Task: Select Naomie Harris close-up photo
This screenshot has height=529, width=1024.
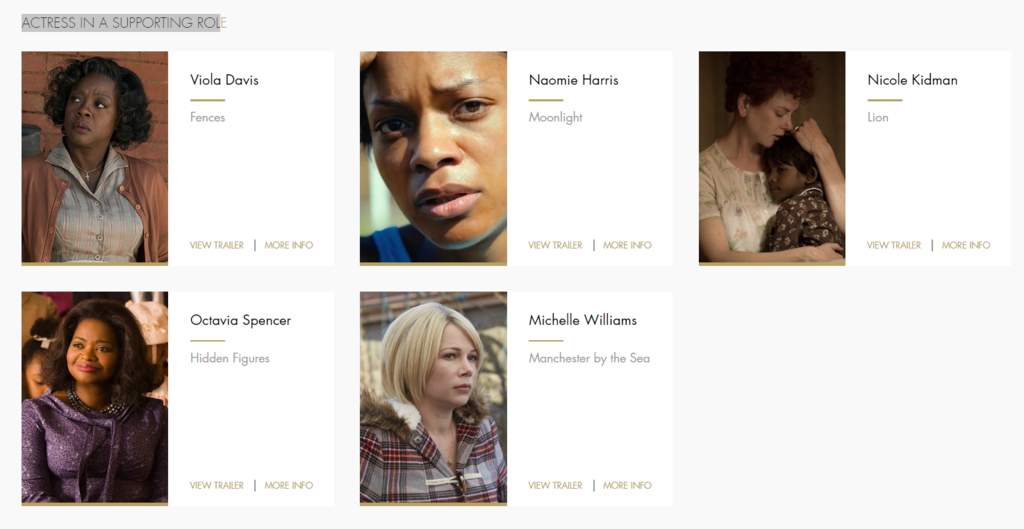Action: point(433,157)
